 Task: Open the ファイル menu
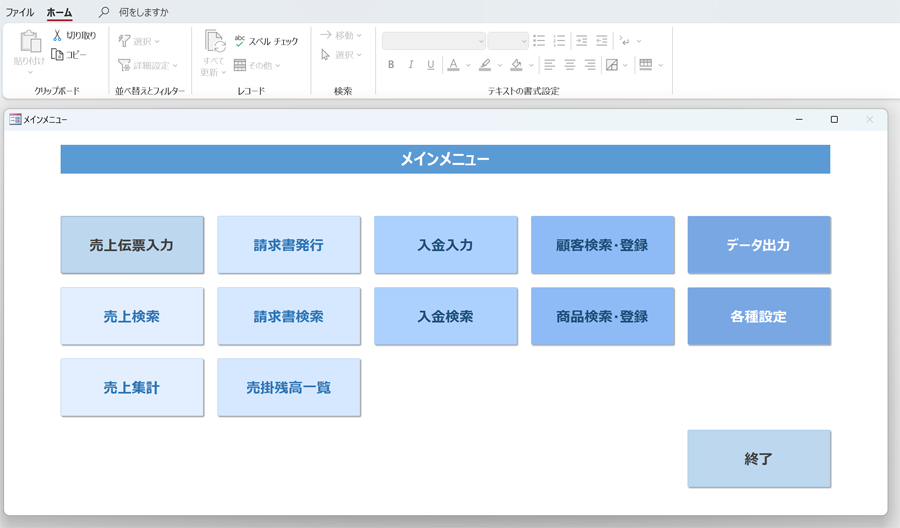click(20, 13)
